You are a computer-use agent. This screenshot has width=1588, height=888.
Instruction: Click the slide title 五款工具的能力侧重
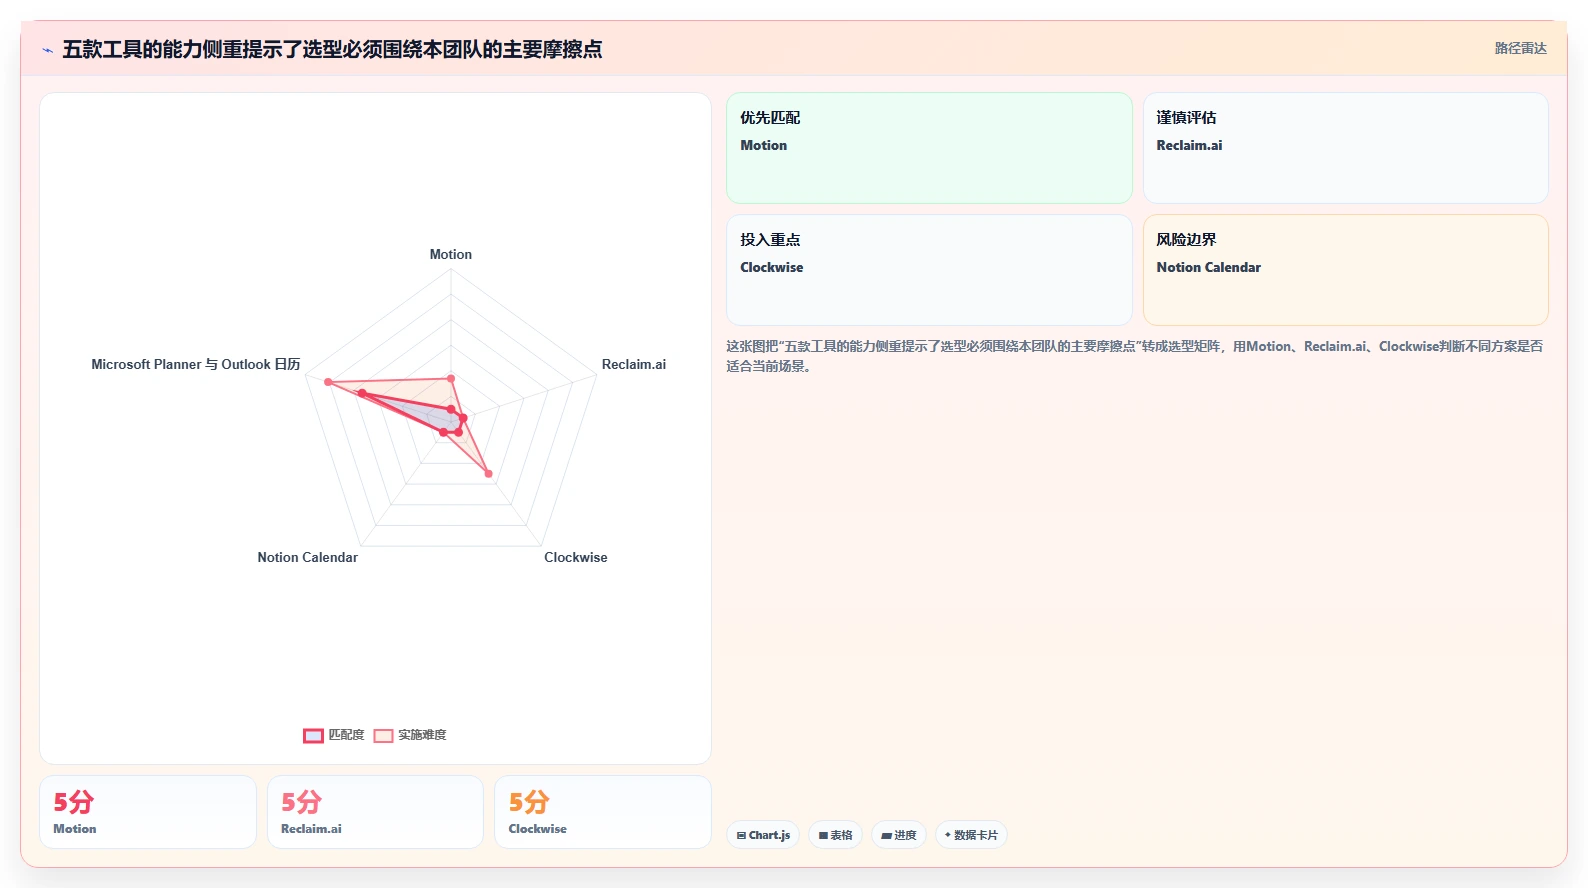pos(332,49)
